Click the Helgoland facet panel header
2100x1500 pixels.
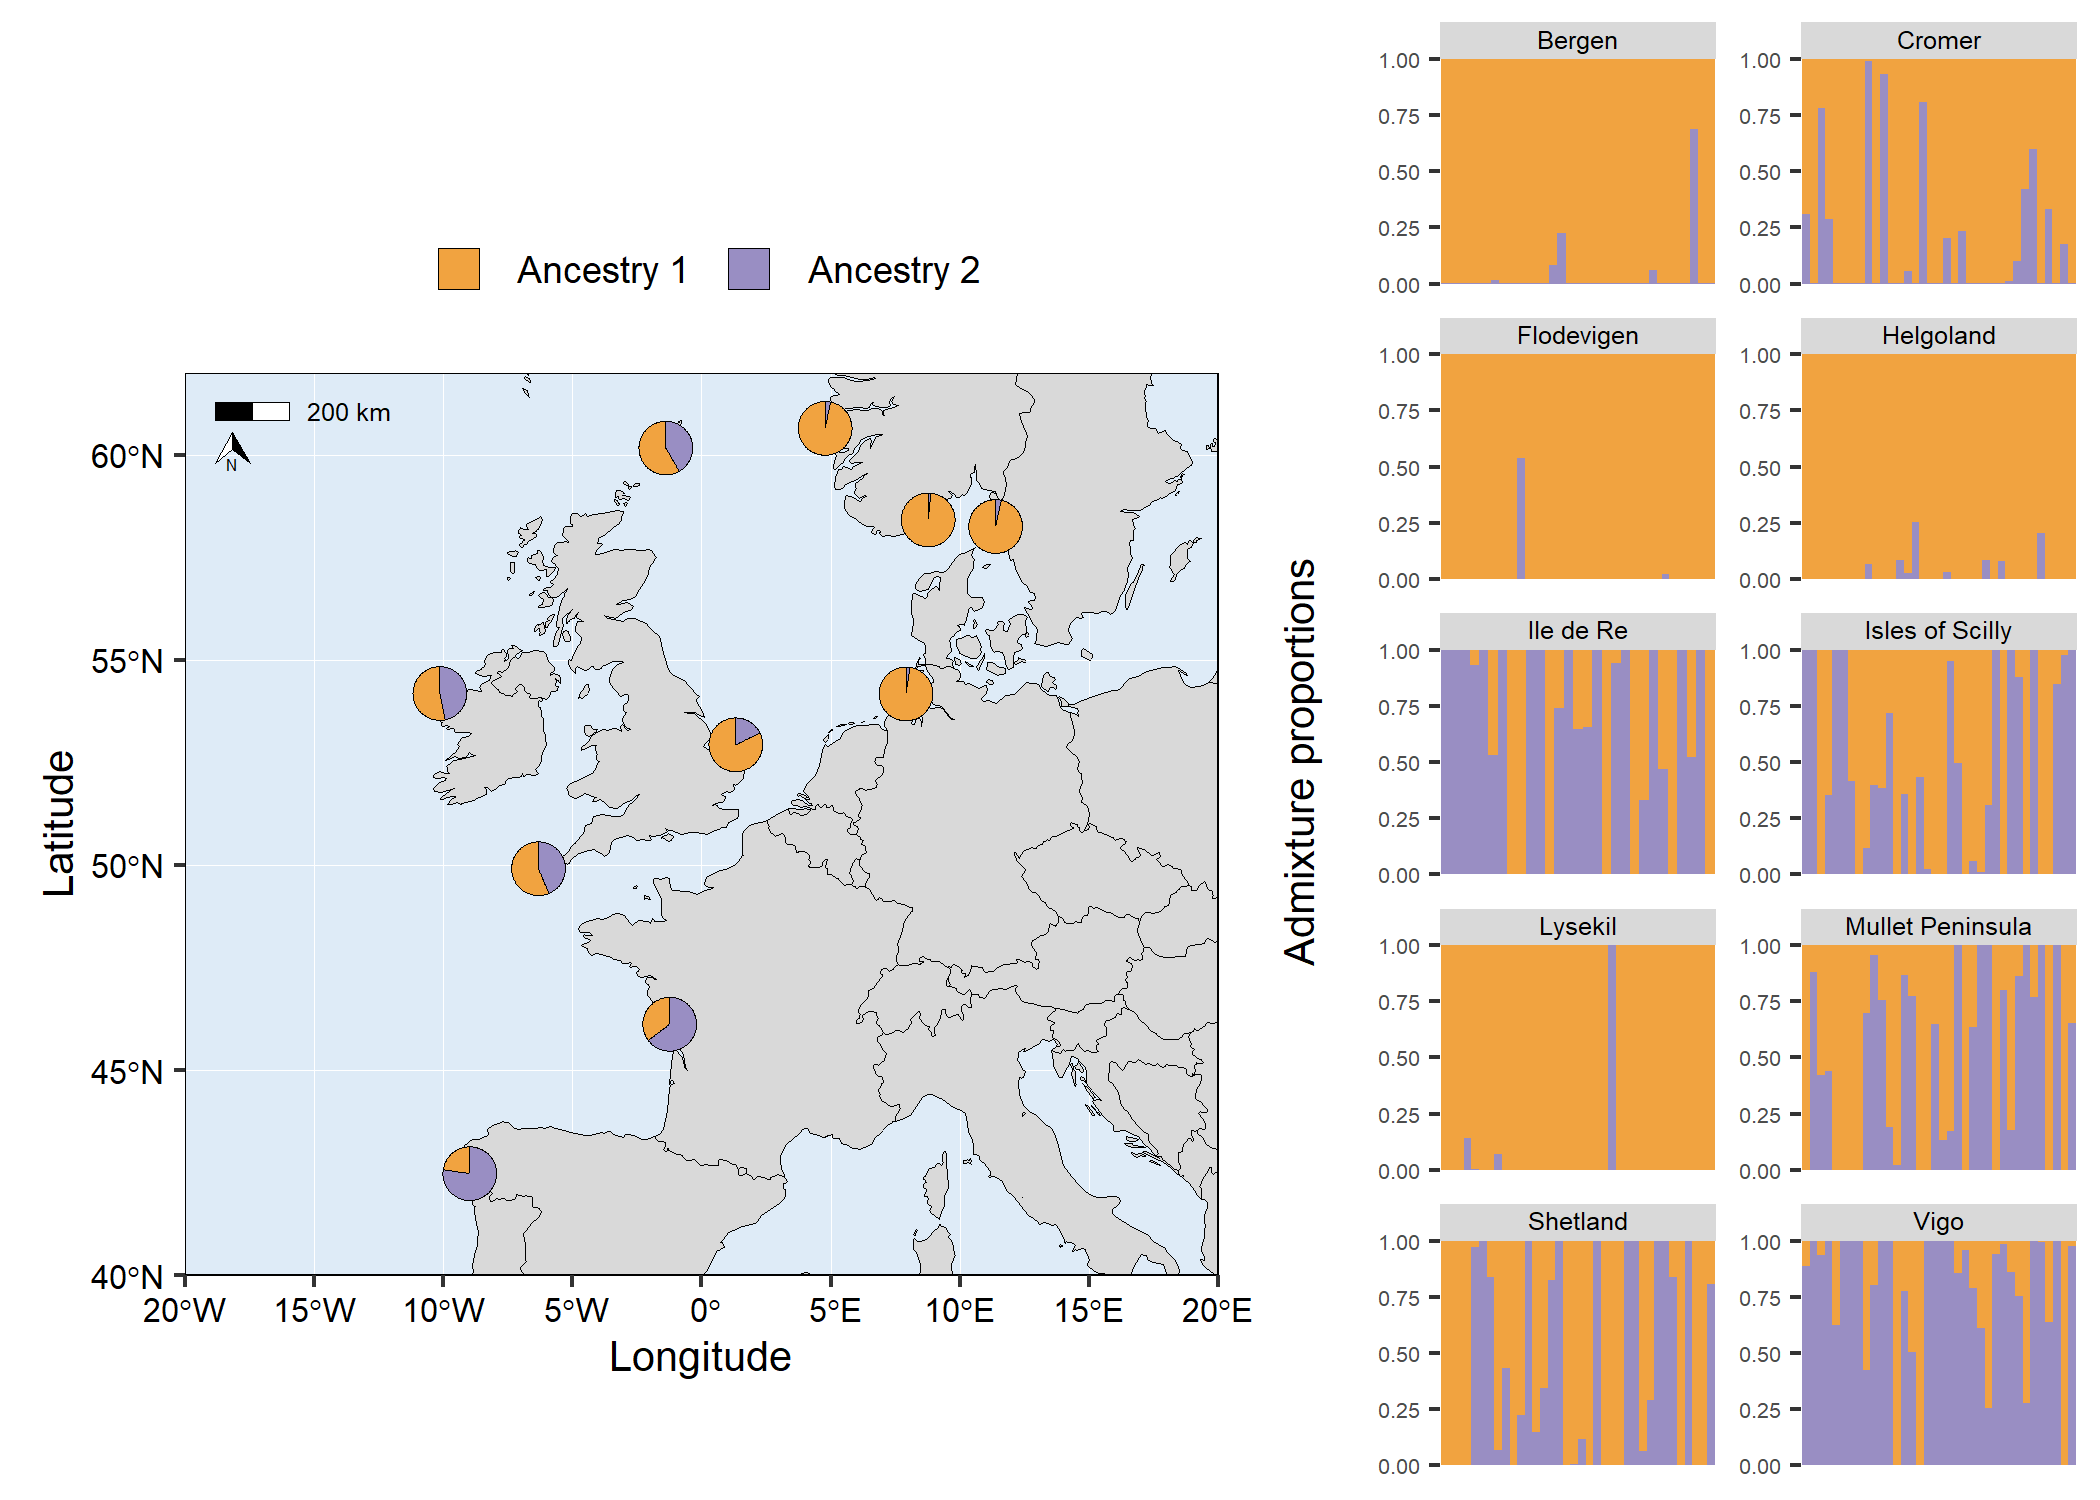coord(1937,336)
